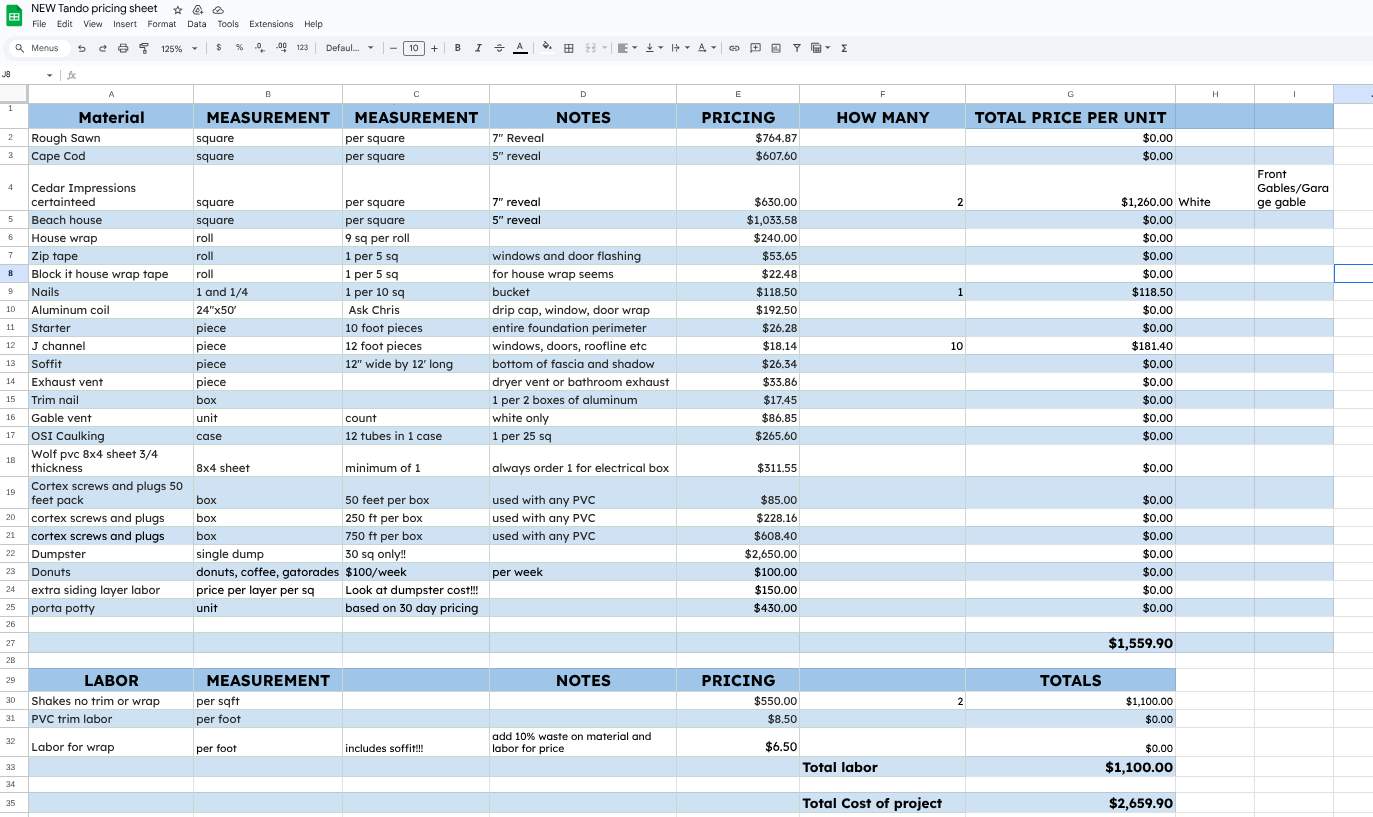Image resolution: width=1373 pixels, height=817 pixels.
Task: Insert a comment
Action: coord(755,48)
